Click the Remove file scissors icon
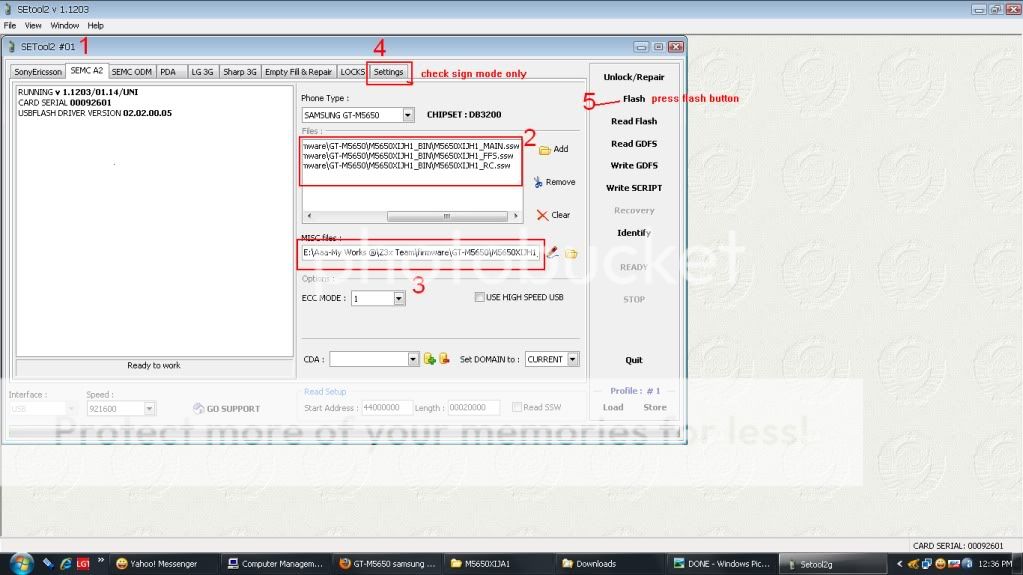The height and width of the screenshot is (575, 1023). (538, 182)
